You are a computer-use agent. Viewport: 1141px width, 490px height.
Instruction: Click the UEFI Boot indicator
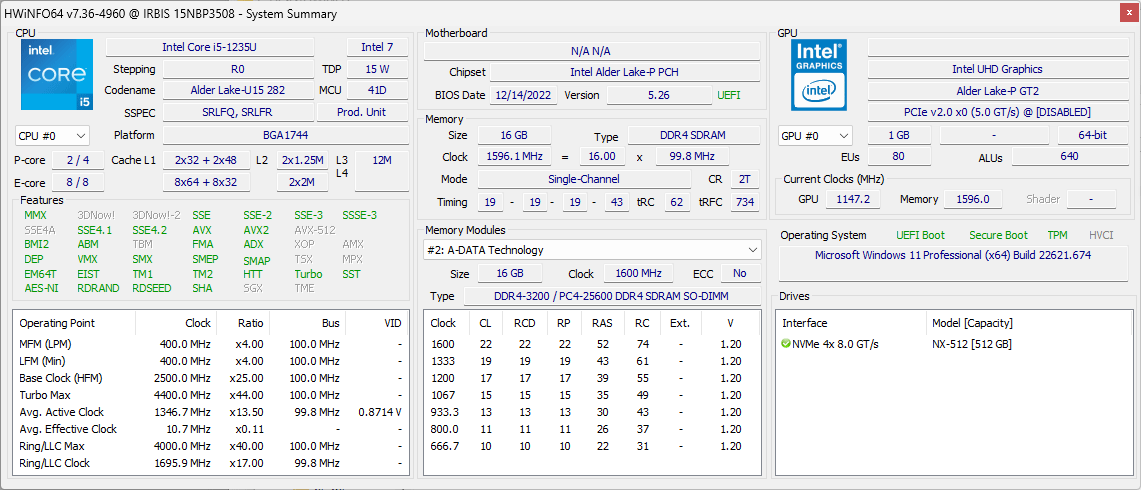920,235
